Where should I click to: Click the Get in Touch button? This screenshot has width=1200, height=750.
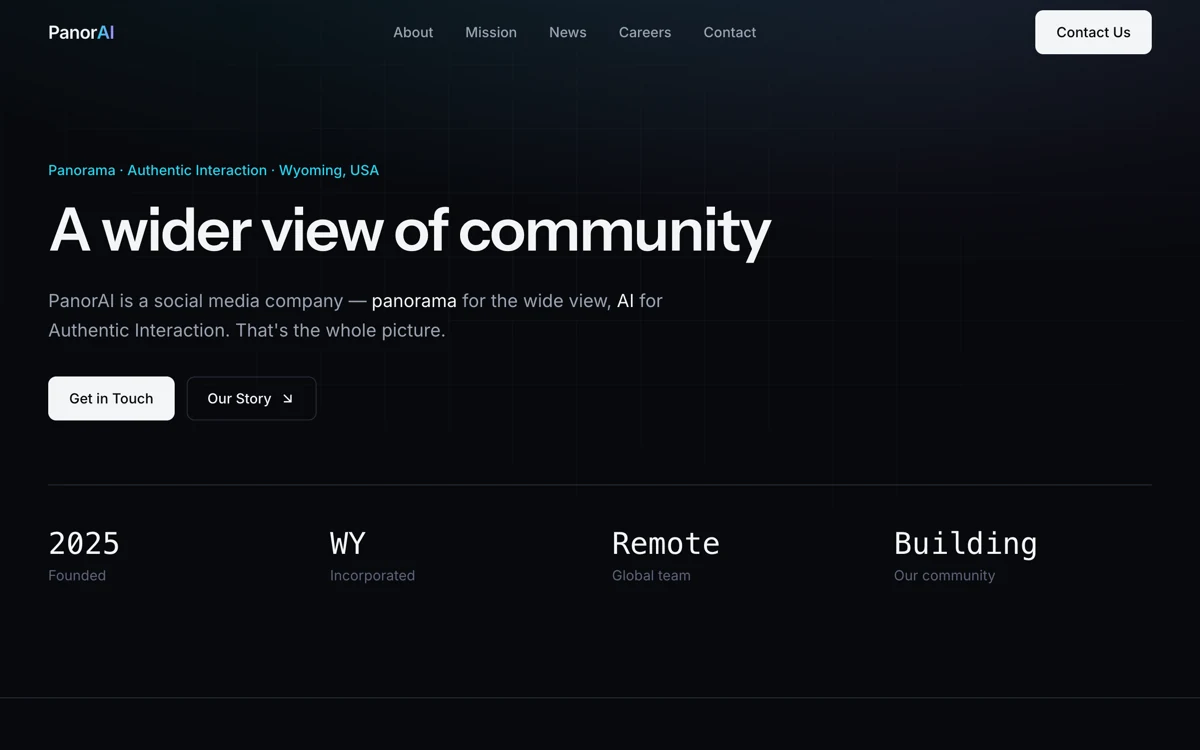111,398
